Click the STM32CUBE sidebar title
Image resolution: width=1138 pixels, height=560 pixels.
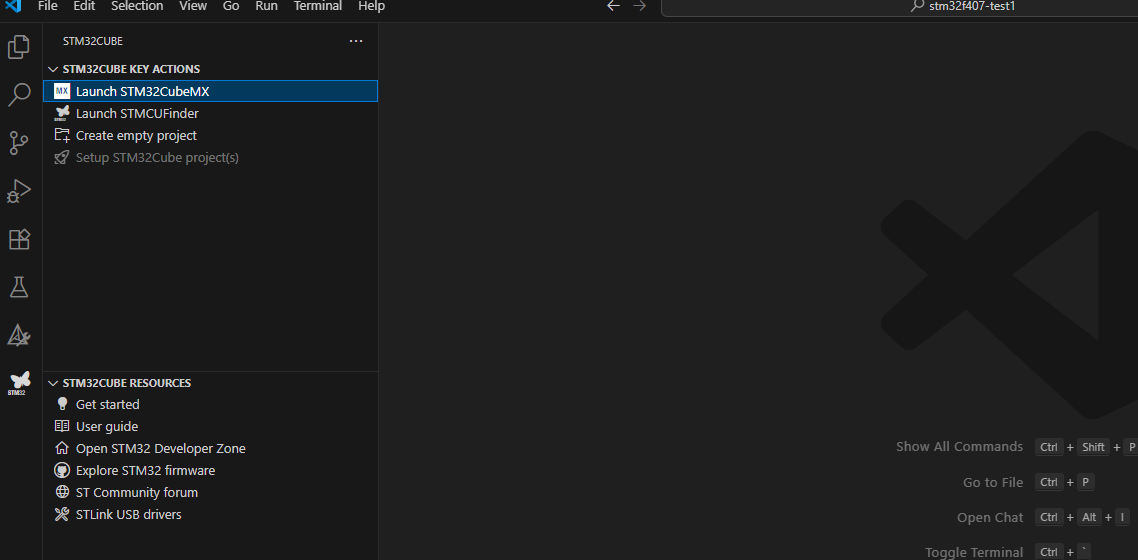click(93, 41)
